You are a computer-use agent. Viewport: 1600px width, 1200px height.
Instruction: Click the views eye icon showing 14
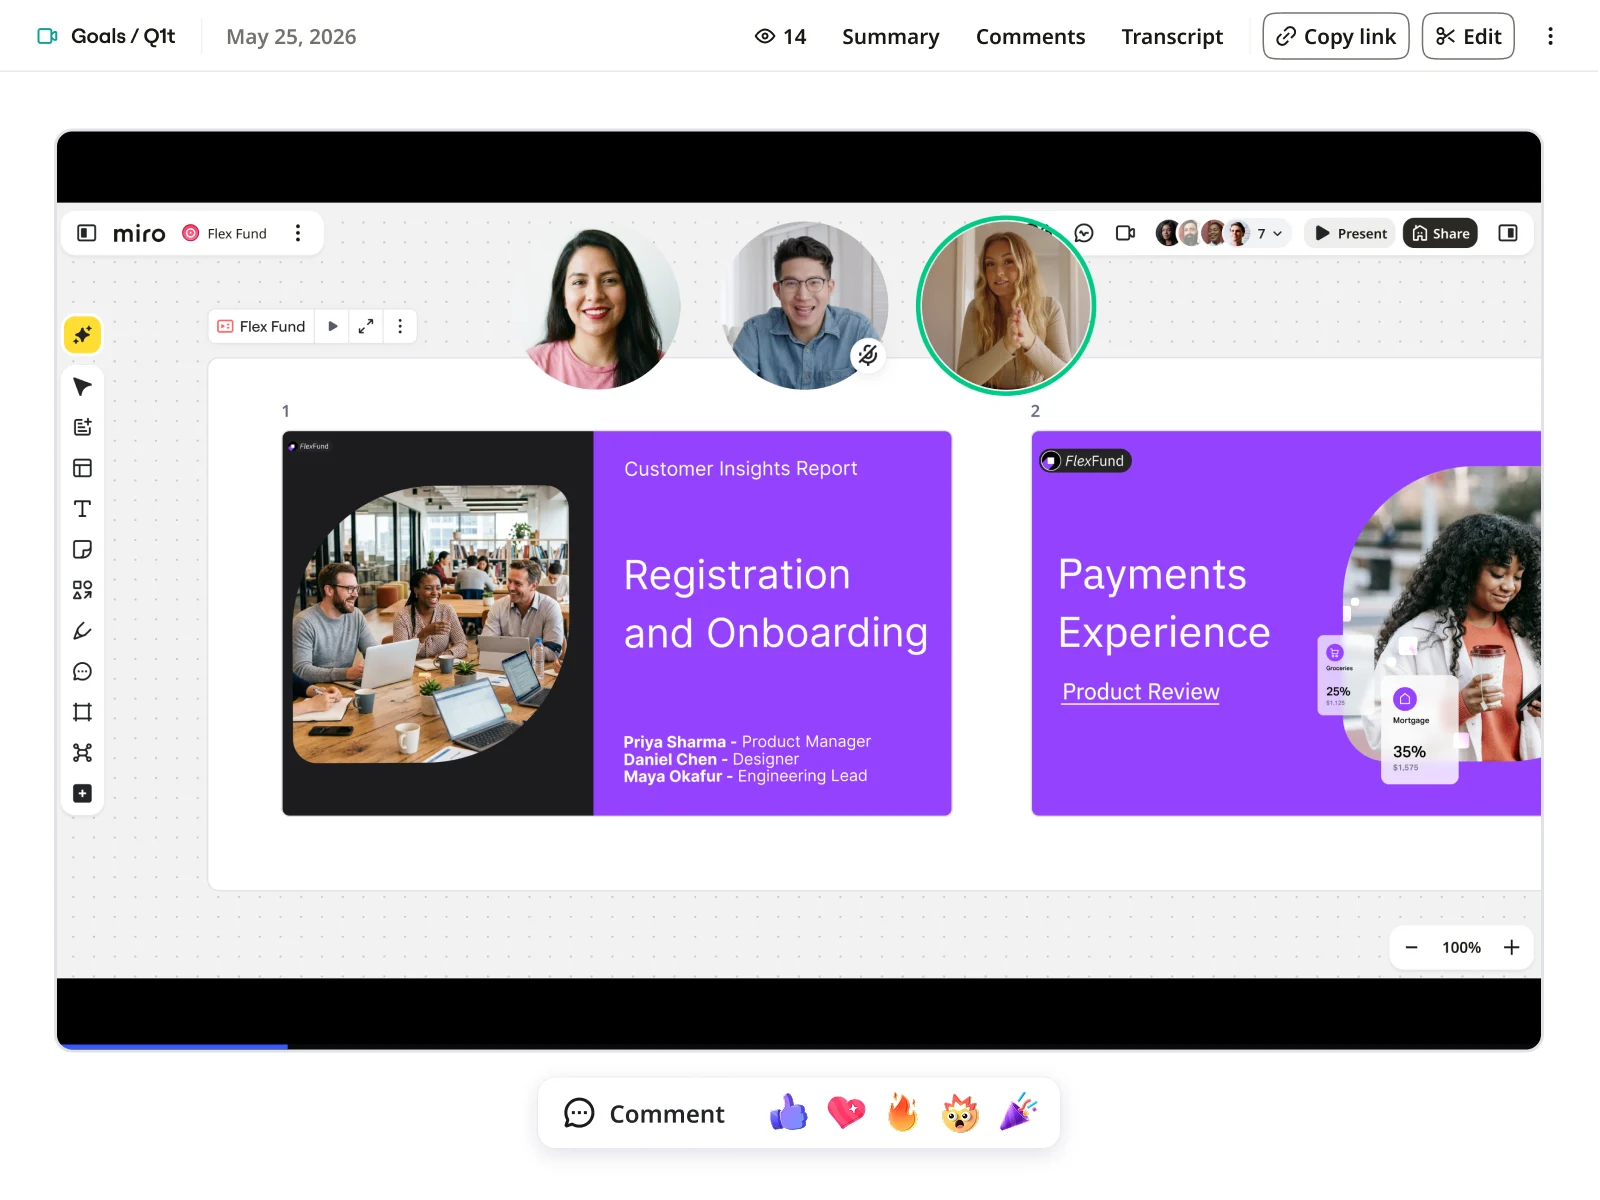765,36
